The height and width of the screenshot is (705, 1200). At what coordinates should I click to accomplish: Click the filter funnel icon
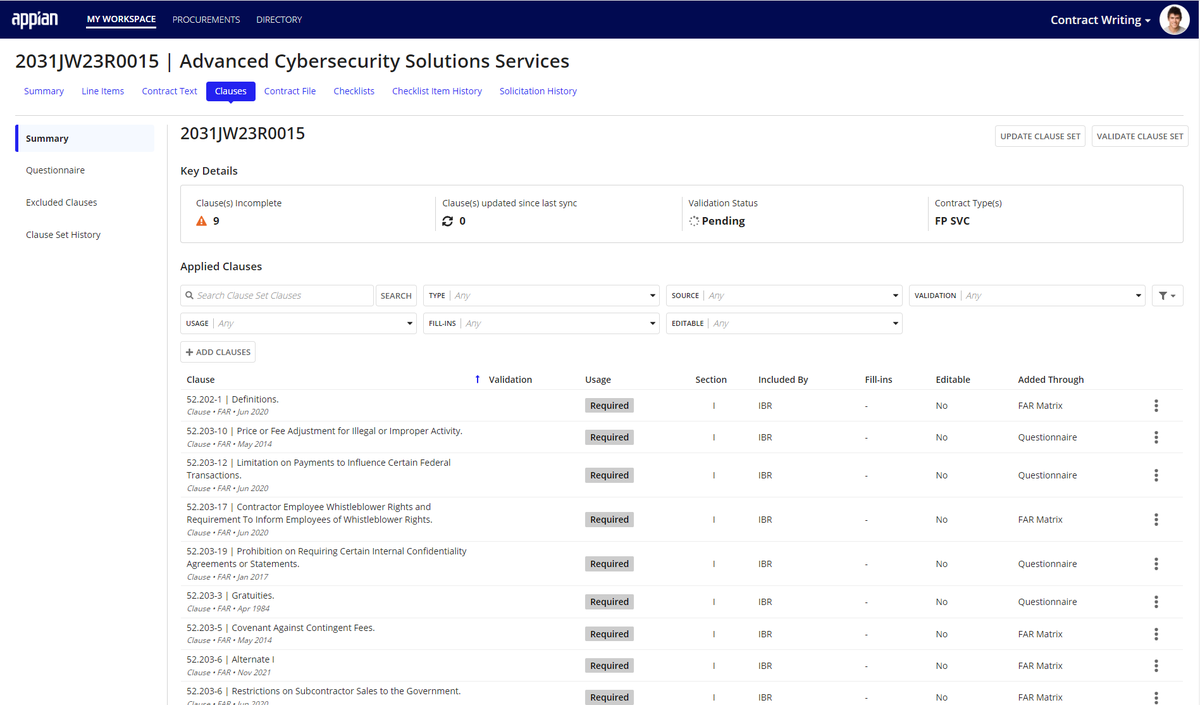pos(1166,296)
